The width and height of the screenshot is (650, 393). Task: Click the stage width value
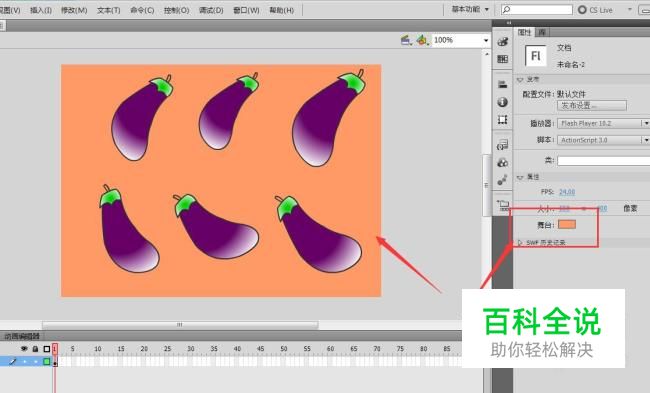tap(564, 209)
